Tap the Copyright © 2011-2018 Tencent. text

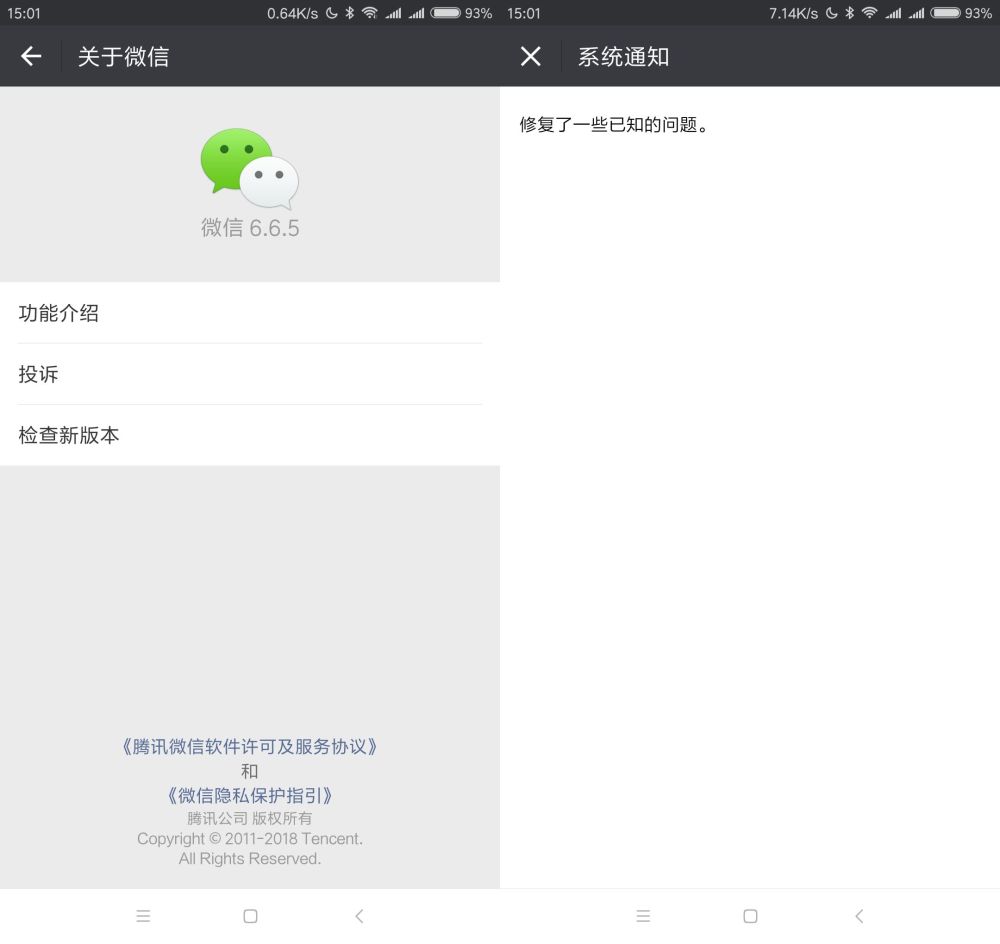tap(250, 839)
